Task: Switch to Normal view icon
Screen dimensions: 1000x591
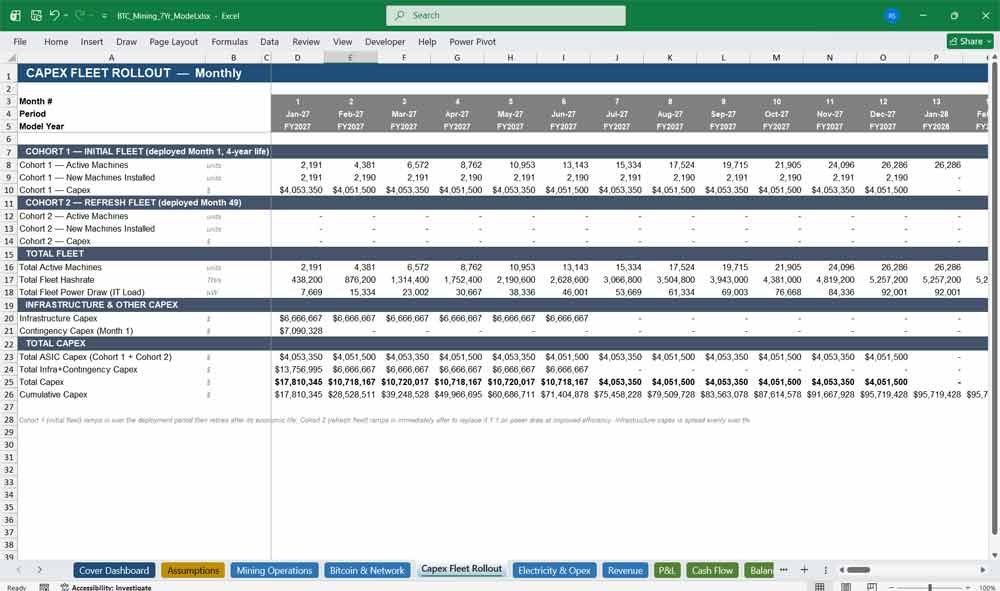Action: (820, 587)
